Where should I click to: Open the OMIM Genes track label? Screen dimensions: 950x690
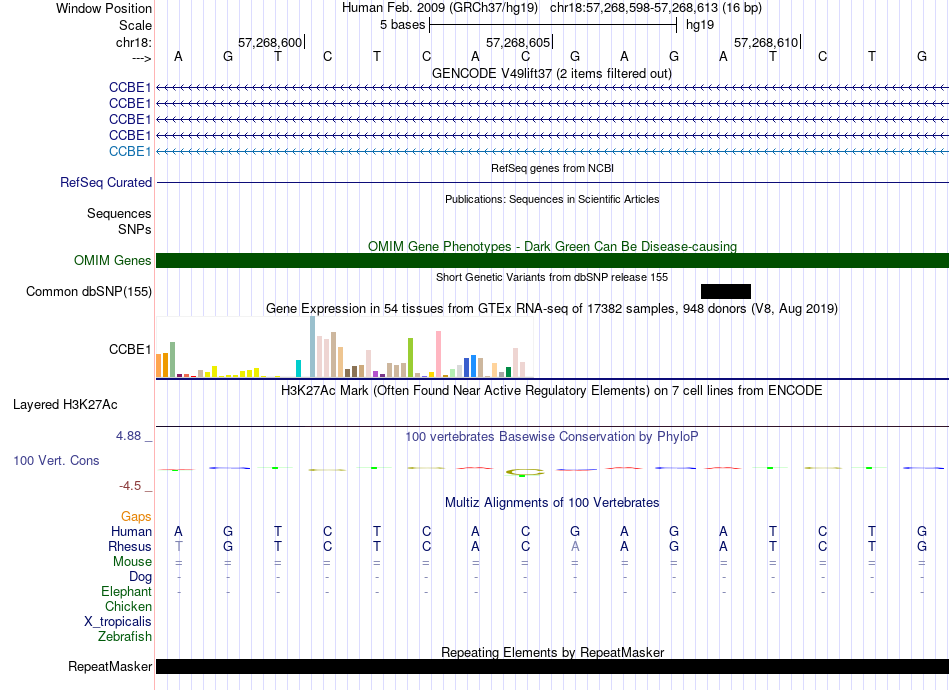click(113, 260)
